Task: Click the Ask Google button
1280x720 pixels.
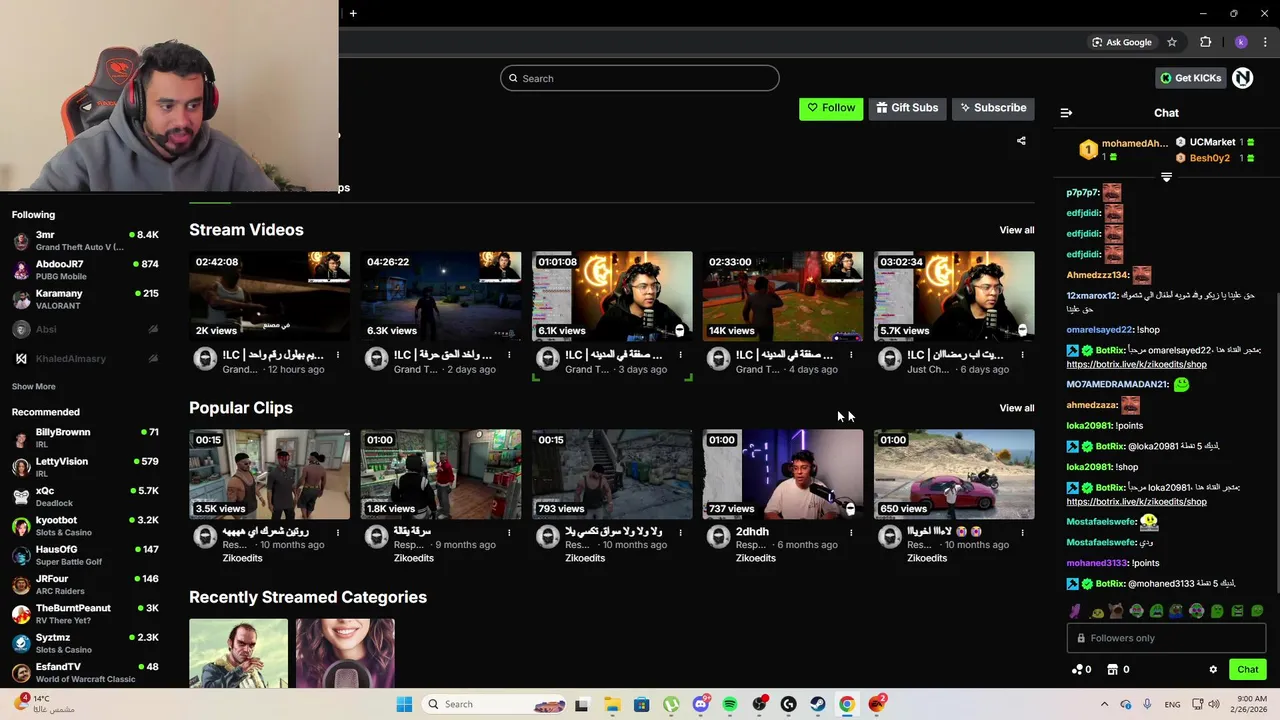Action: (x=1122, y=42)
